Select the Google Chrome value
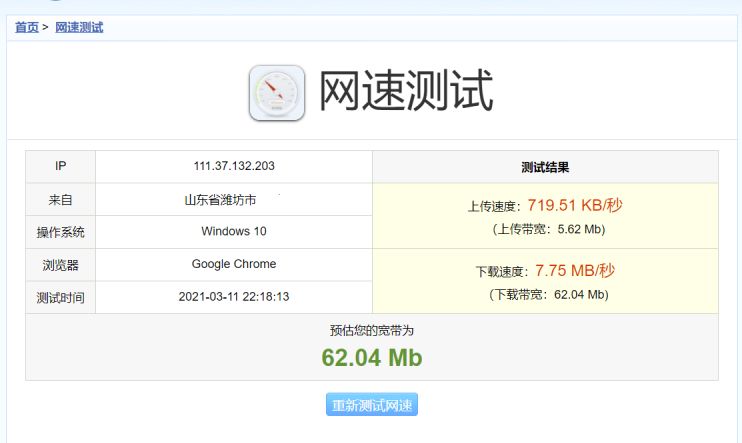 [234, 264]
